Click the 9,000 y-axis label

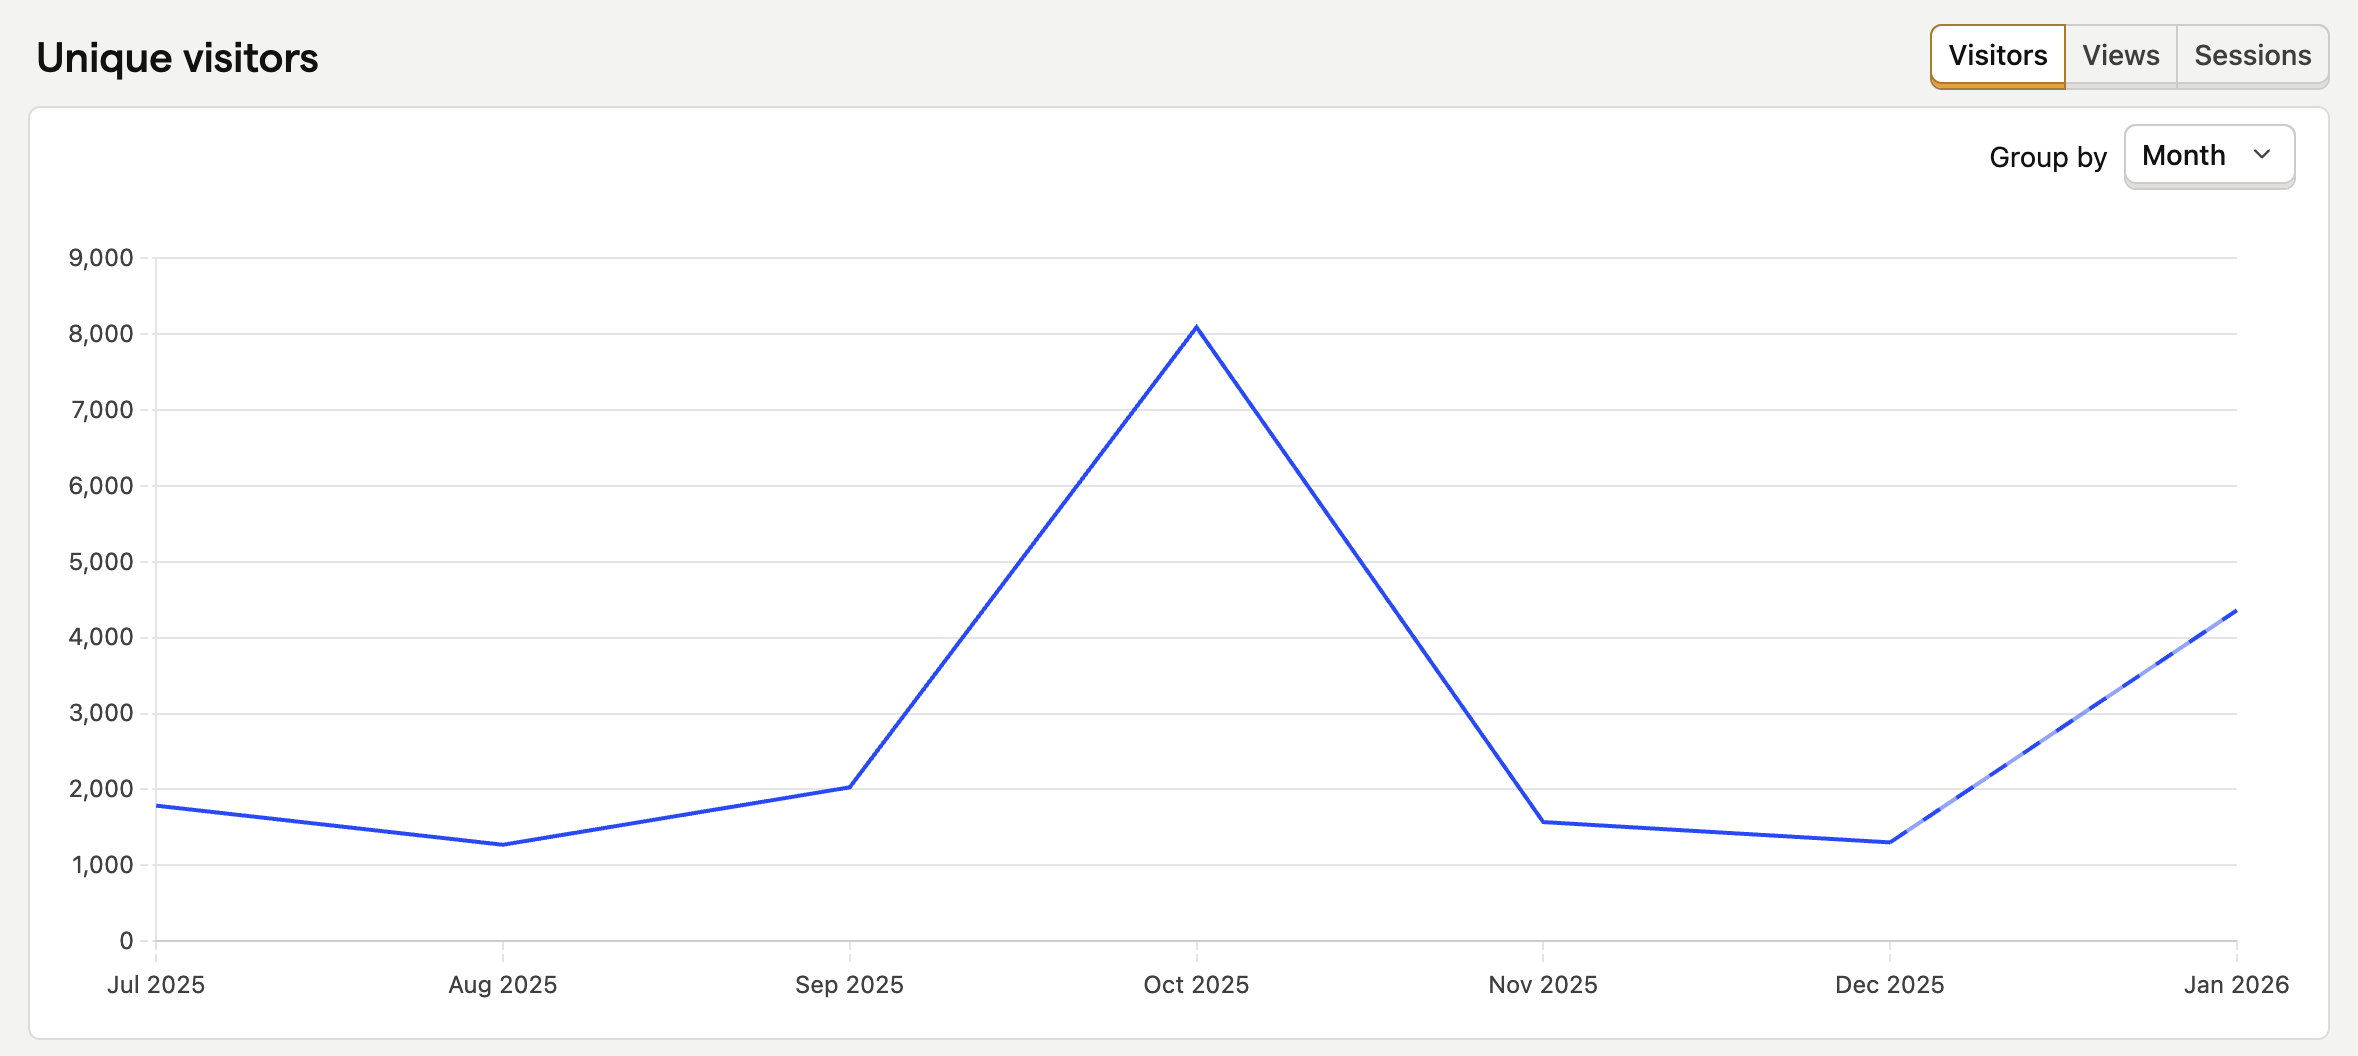pyautogui.click(x=101, y=258)
